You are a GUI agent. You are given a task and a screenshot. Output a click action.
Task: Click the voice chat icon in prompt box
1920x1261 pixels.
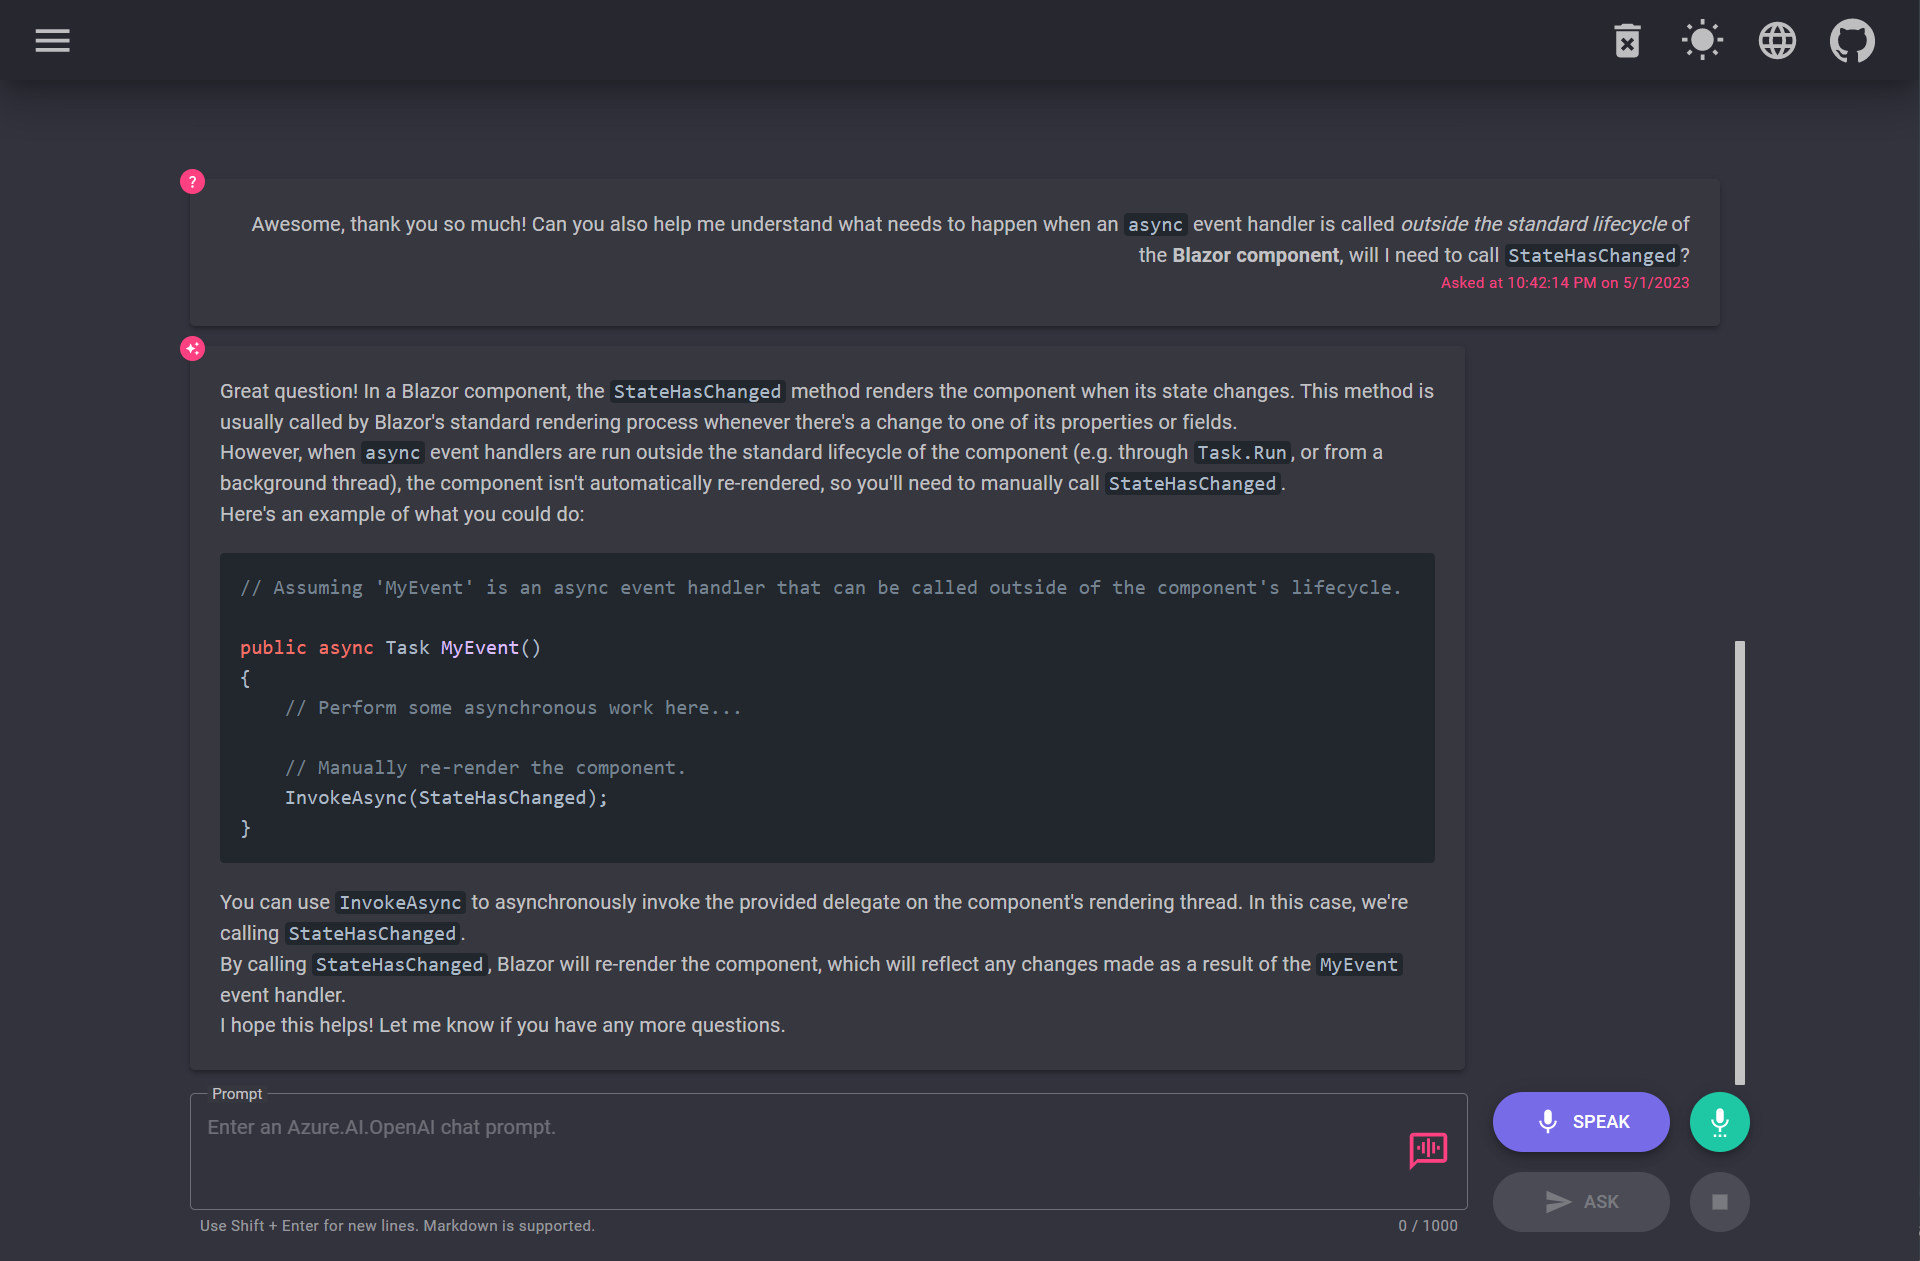point(1428,1149)
